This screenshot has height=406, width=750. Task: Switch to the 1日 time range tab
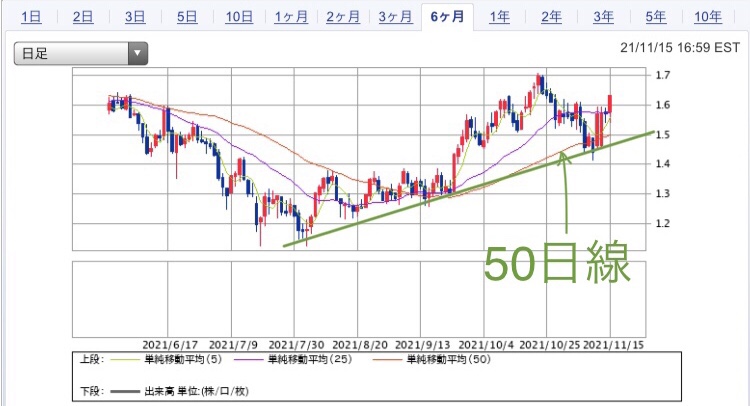(31, 17)
